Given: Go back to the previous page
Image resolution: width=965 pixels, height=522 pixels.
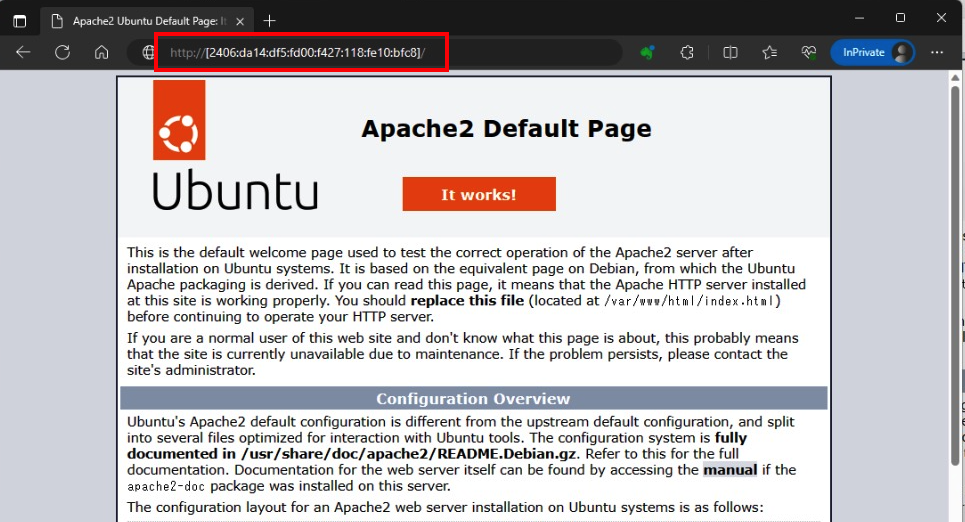Looking at the screenshot, I should point(23,52).
